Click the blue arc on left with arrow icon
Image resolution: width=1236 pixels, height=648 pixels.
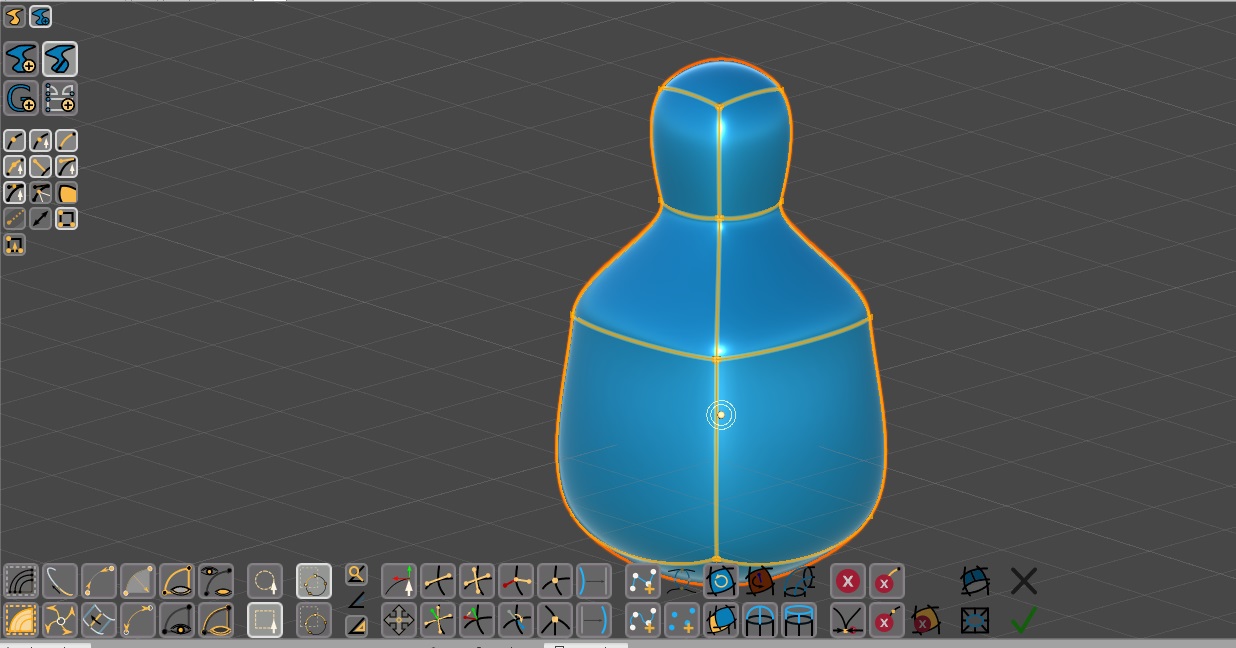point(593,581)
